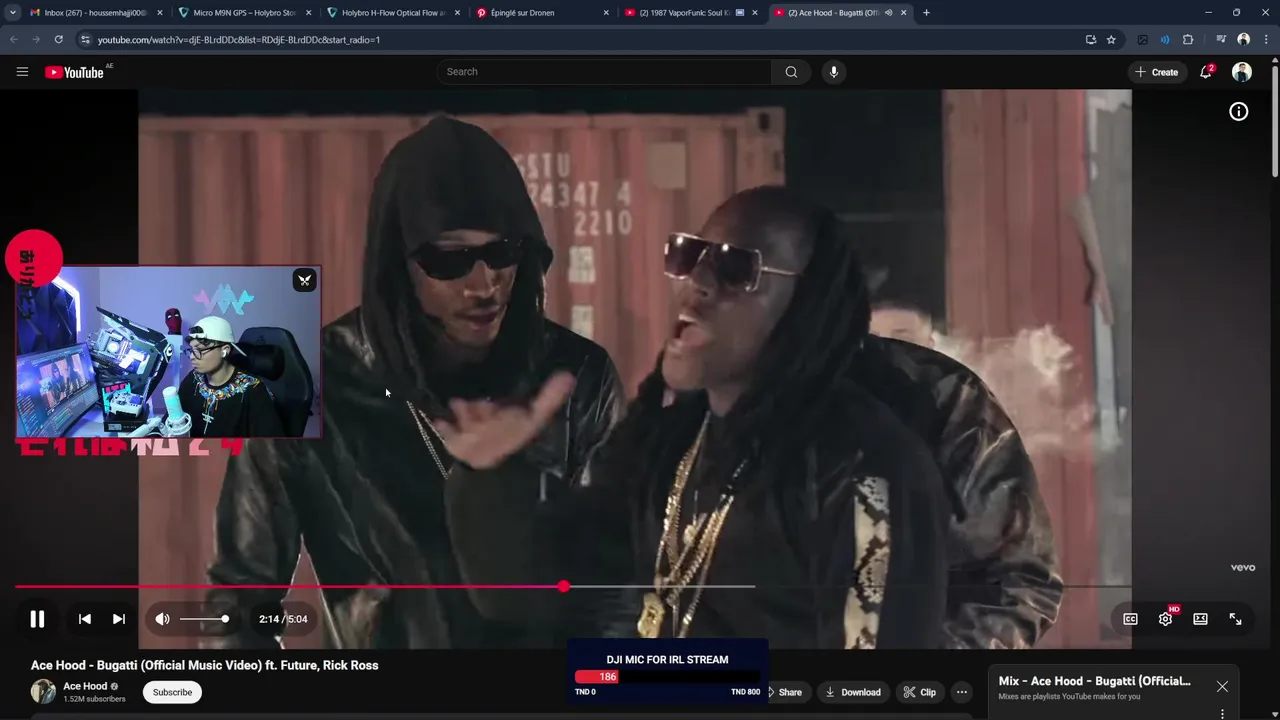This screenshot has height=720, width=1280.
Task: Show video info card icon
Action: click(x=1238, y=112)
